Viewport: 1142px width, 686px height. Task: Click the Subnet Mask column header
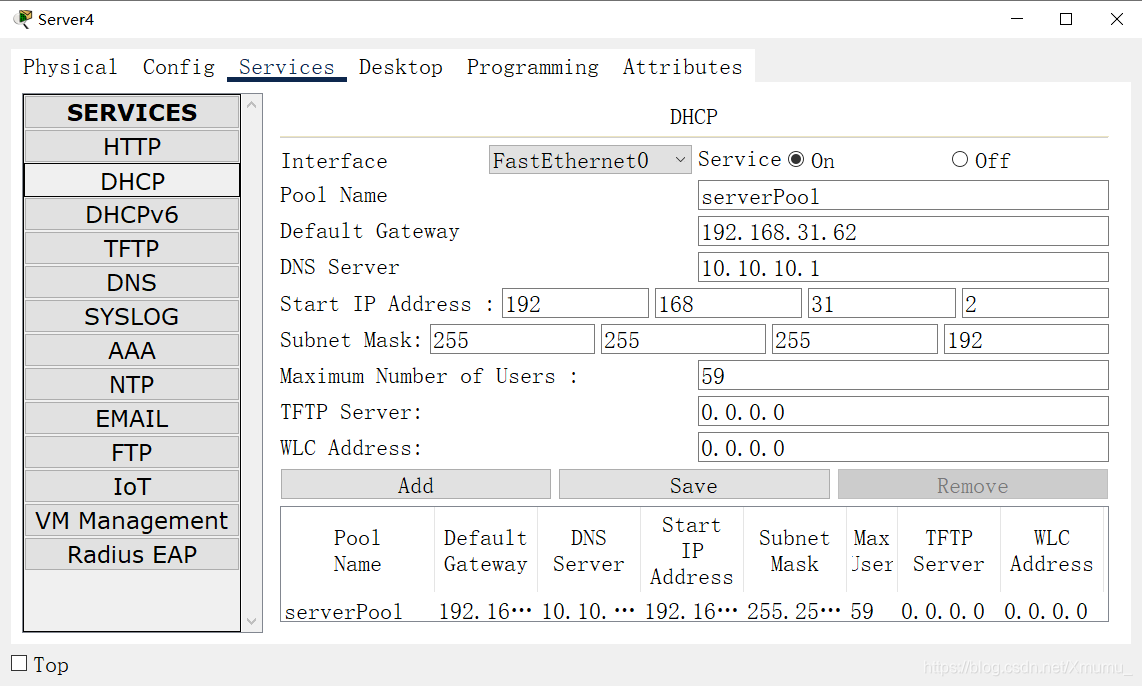[x=795, y=551]
